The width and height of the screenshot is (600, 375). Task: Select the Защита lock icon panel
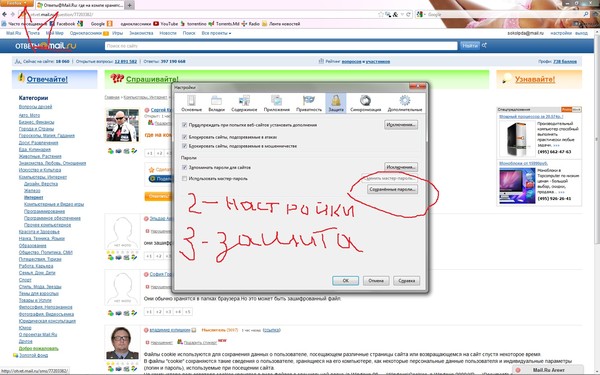[x=336, y=103]
